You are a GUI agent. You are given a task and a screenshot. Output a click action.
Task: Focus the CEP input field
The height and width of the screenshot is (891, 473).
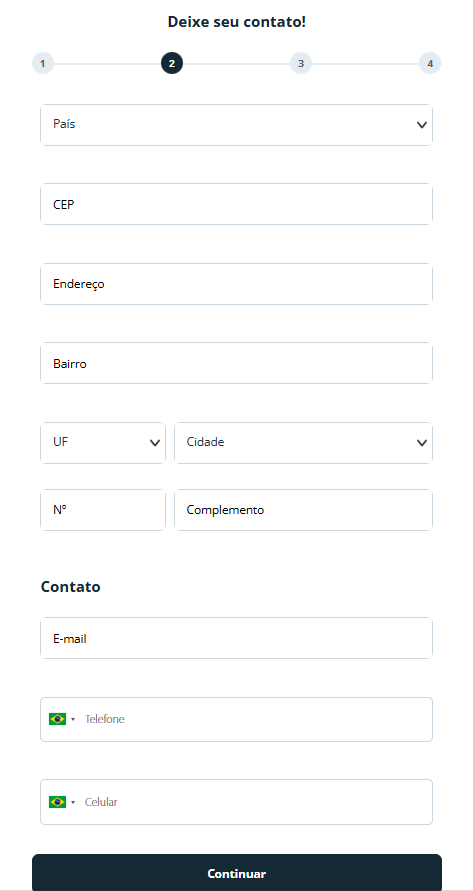click(x=236, y=204)
